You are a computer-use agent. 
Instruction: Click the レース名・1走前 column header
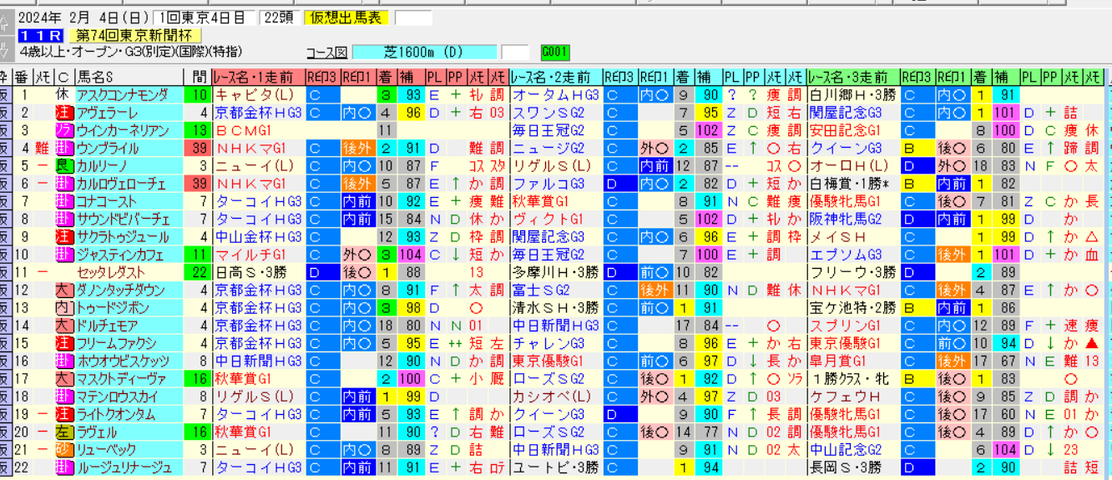[258, 77]
